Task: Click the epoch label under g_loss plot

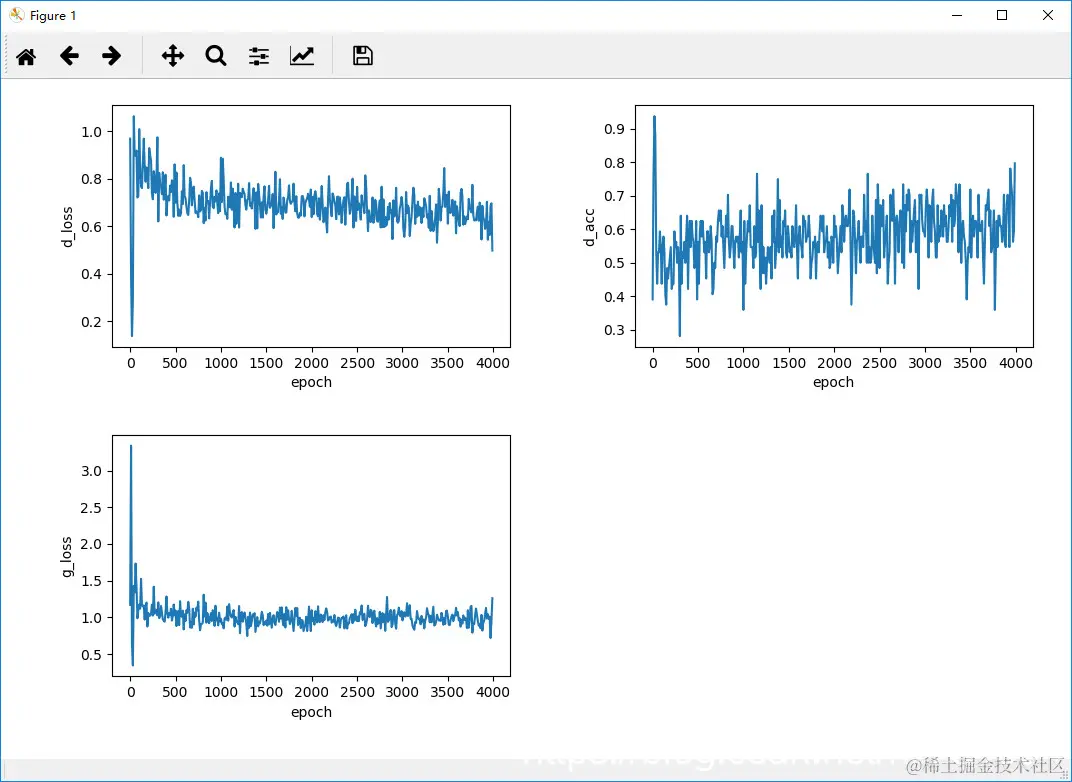Action: [x=311, y=712]
